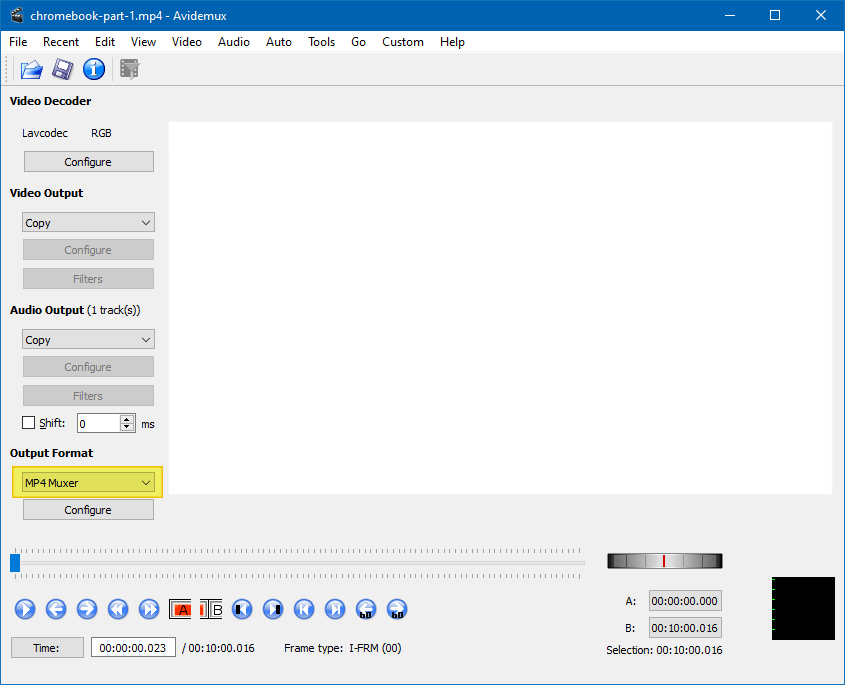Open the Recent menu

pos(61,42)
